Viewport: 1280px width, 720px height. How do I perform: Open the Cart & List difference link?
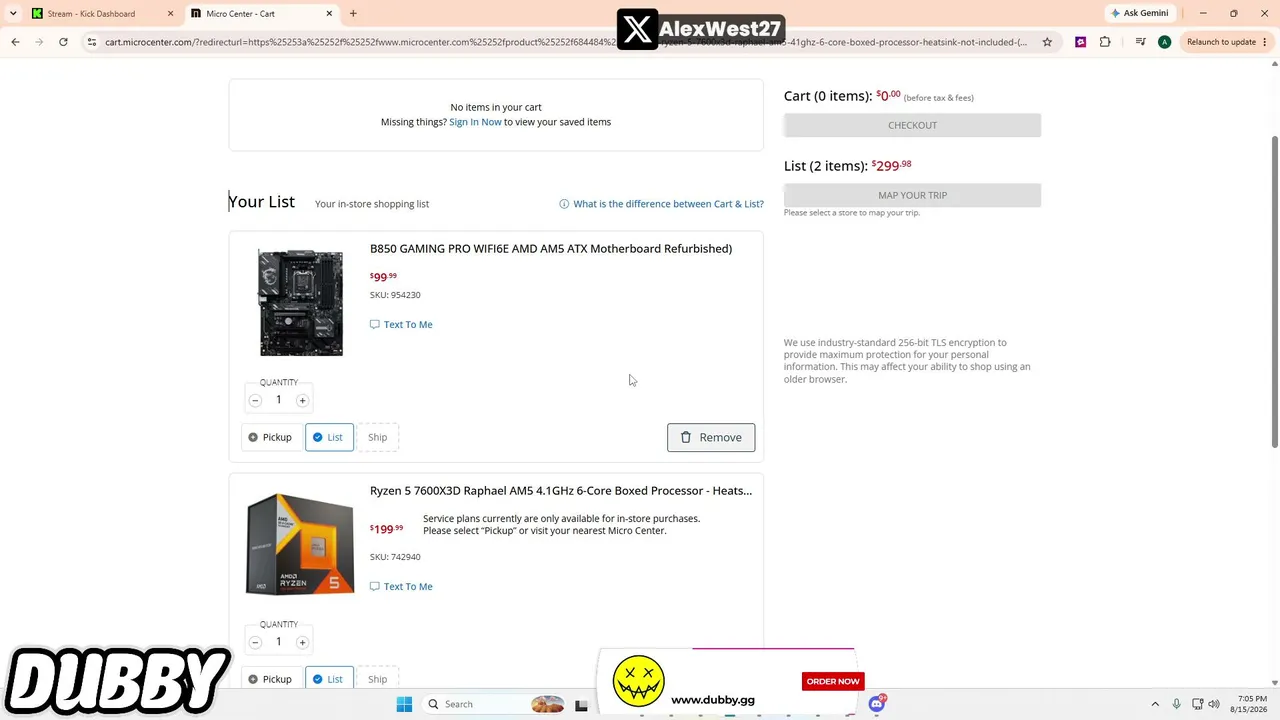668,204
